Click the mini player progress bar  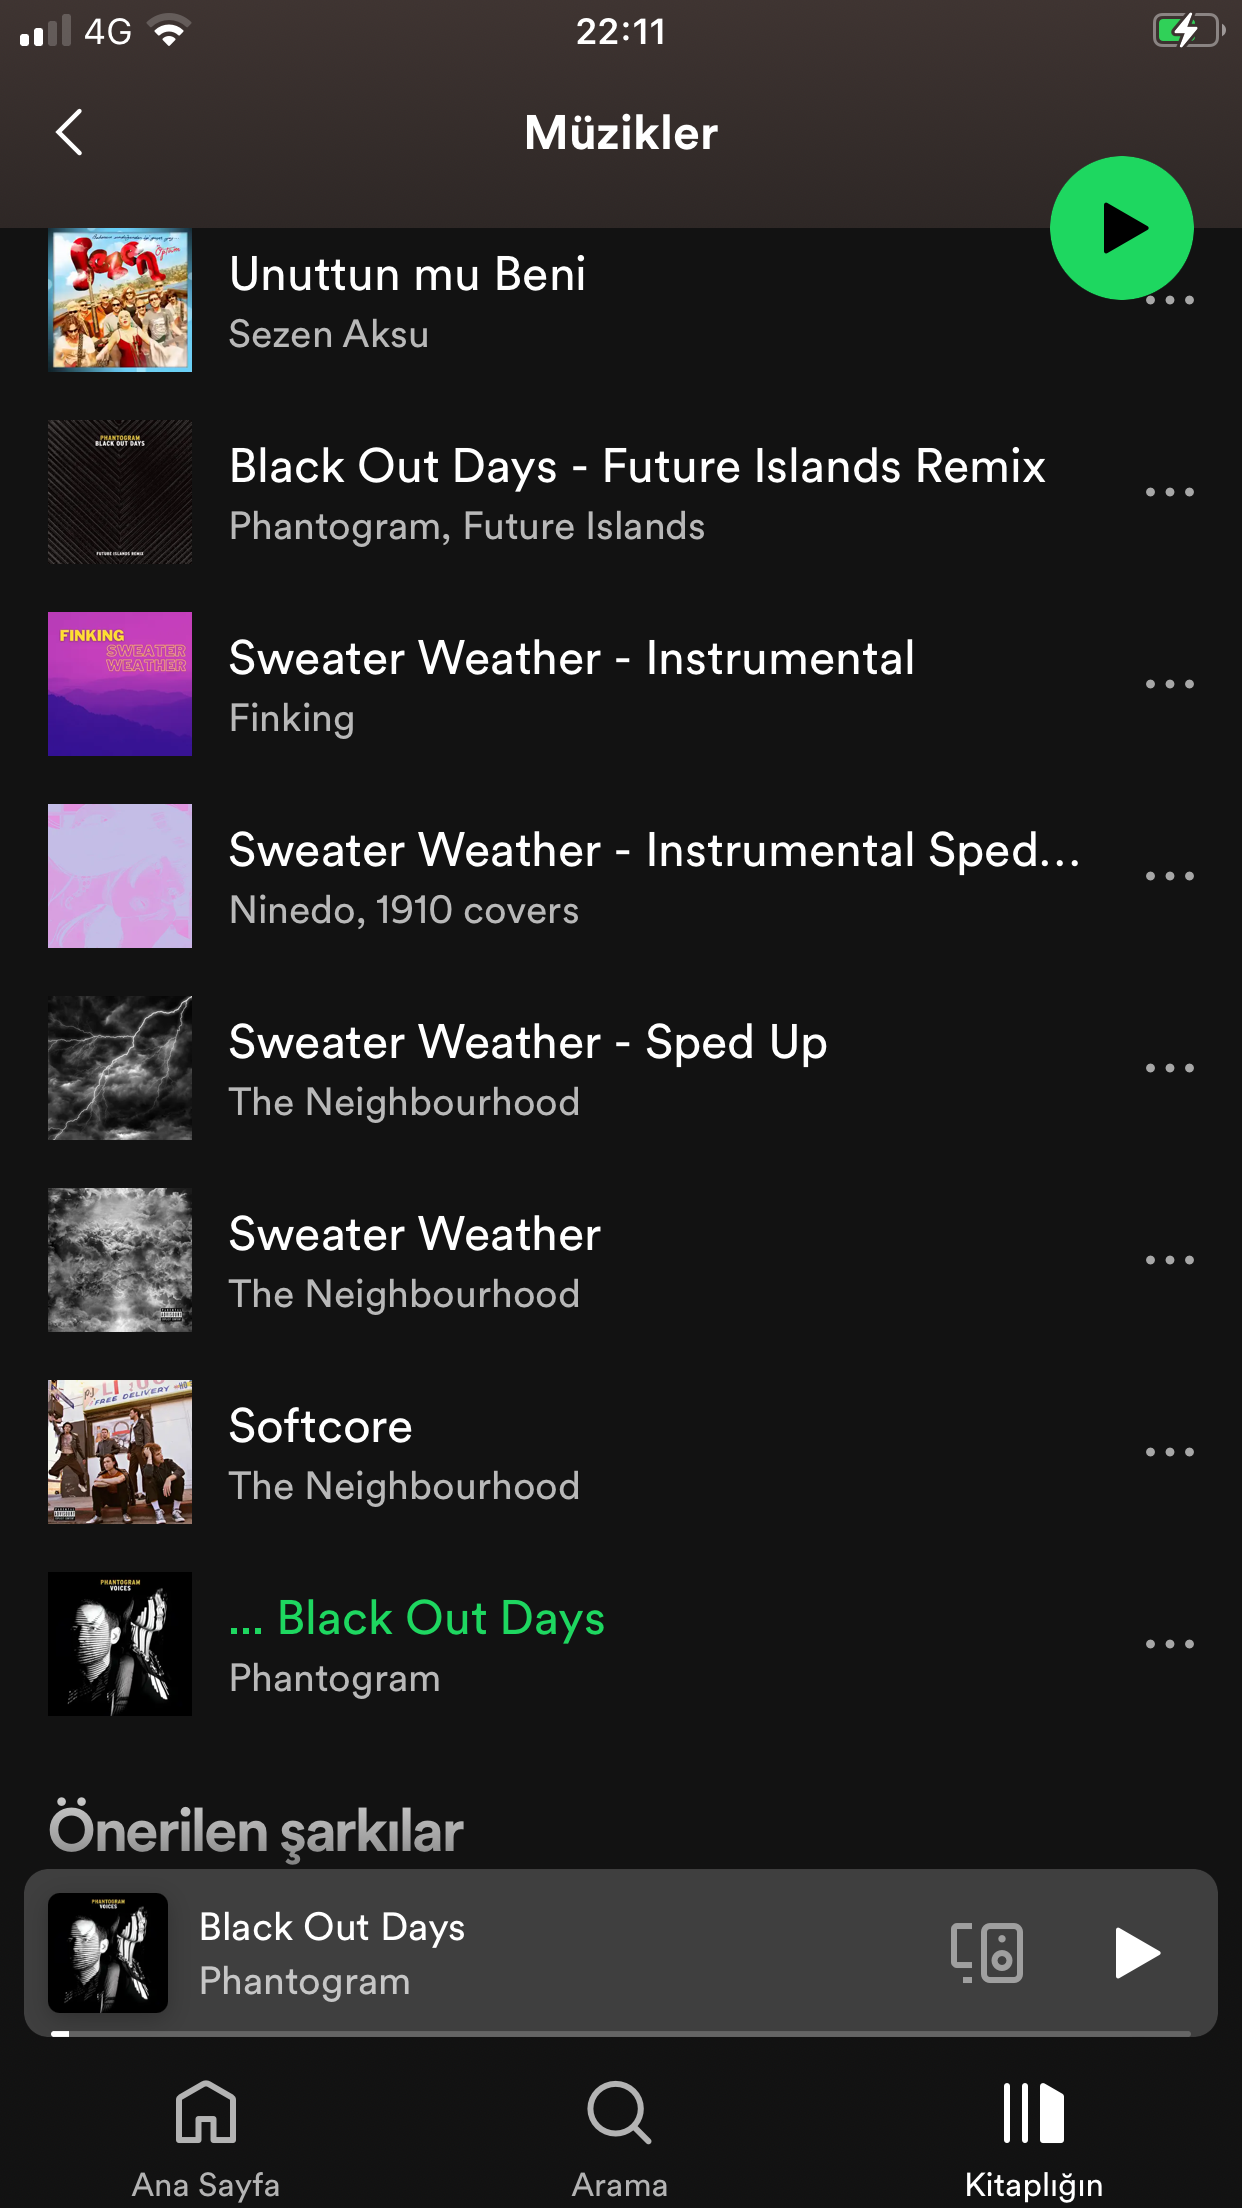(x=621, y=2033)
